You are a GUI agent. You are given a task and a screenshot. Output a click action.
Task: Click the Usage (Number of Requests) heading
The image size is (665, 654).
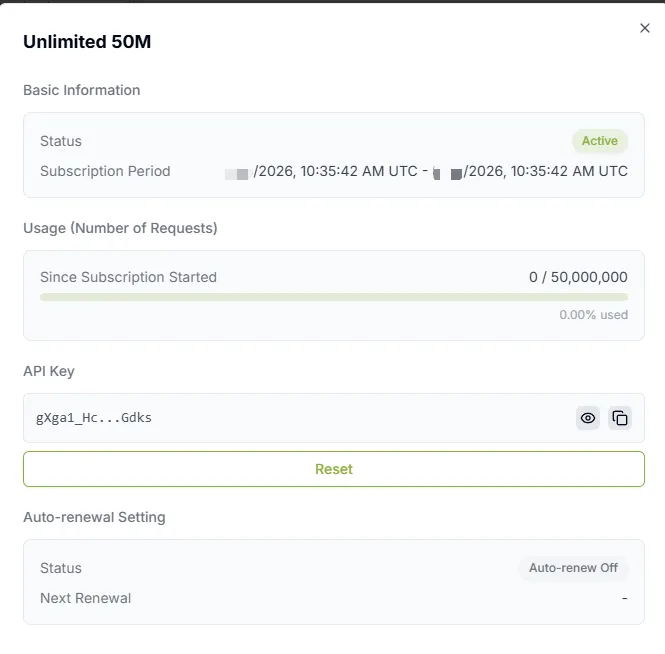pos(120,228)
